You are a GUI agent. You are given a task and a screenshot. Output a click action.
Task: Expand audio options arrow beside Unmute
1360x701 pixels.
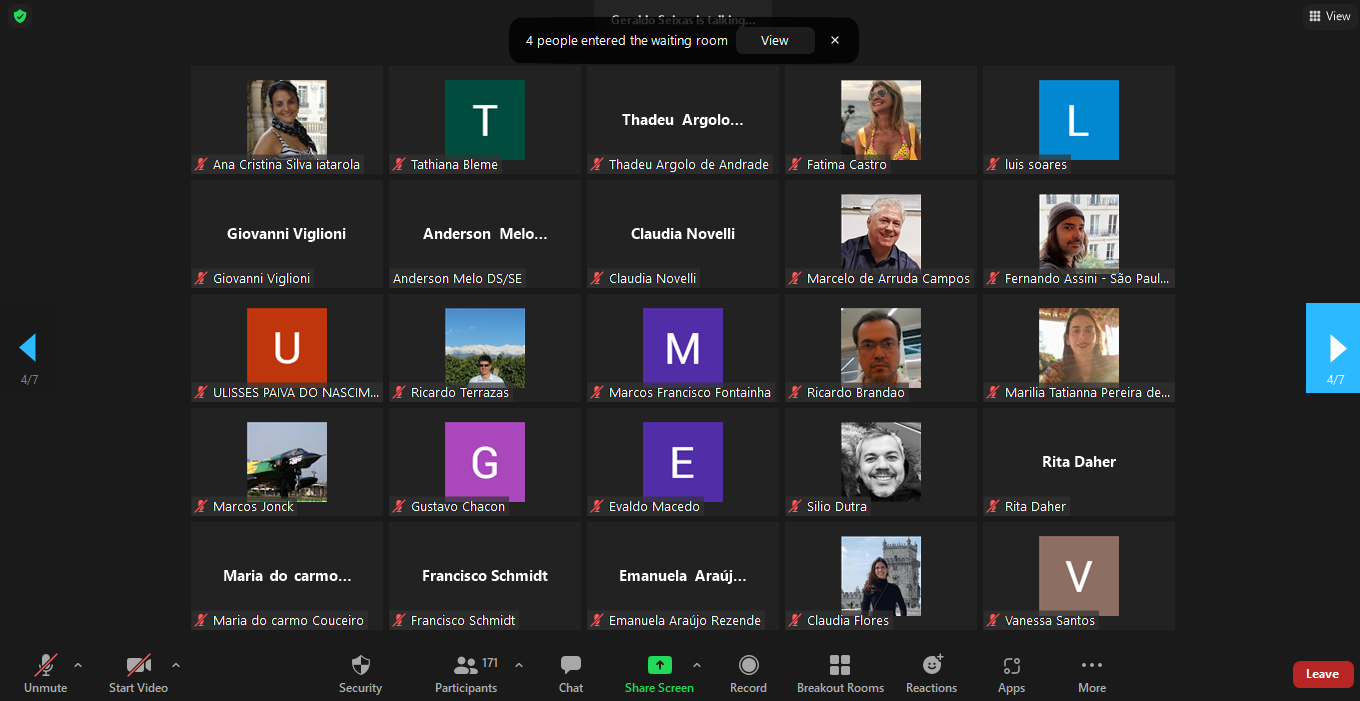click(78, 665)
